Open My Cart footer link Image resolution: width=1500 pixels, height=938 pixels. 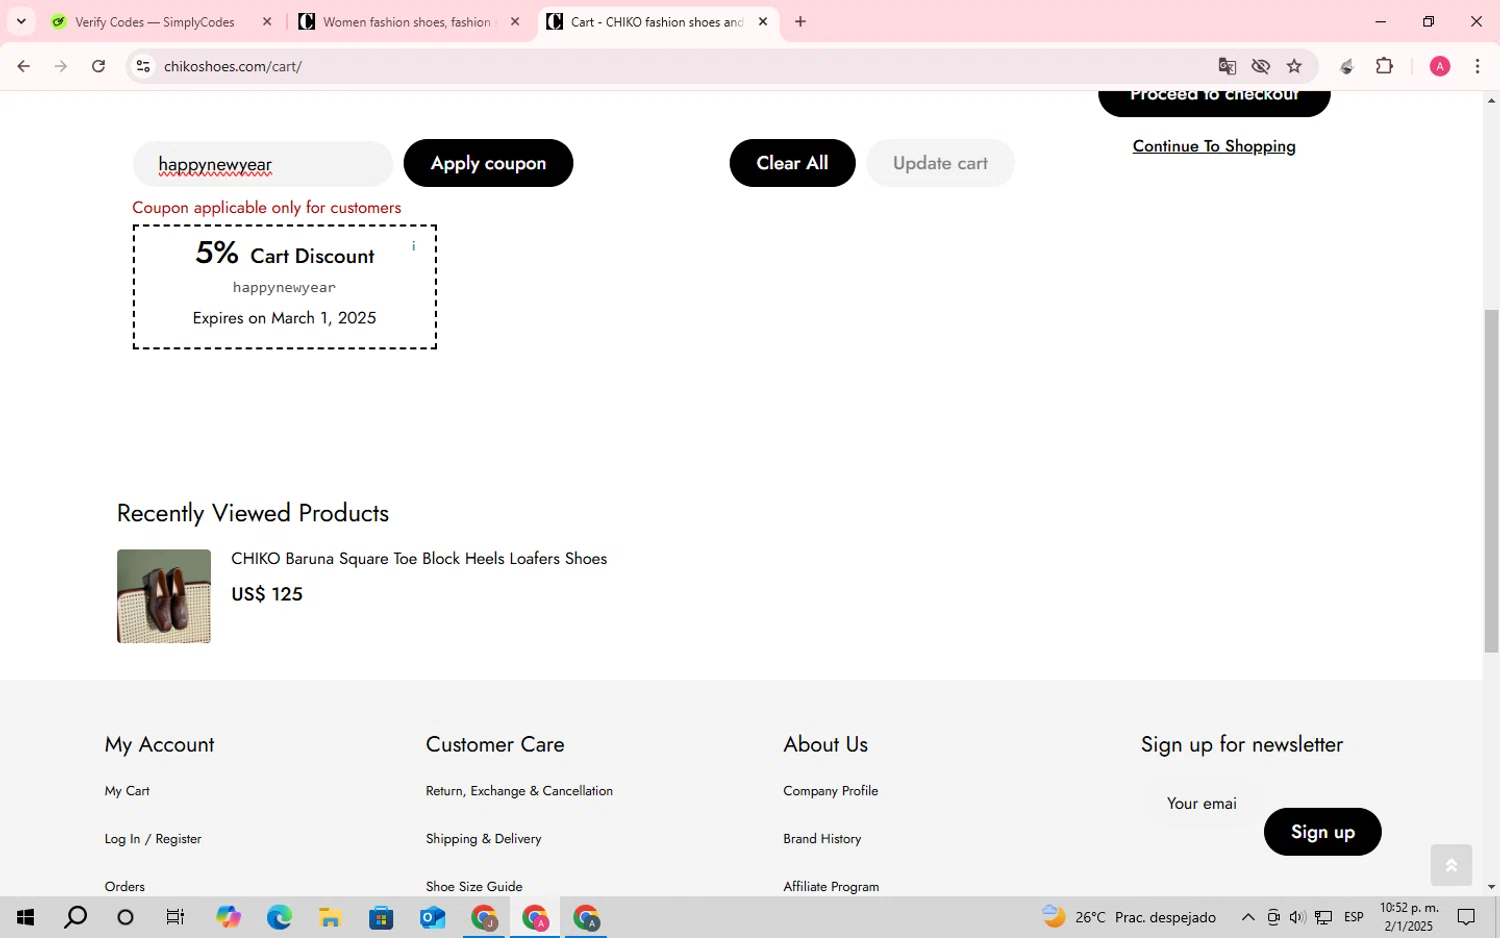pyautogui.click(x=127, y=791)
